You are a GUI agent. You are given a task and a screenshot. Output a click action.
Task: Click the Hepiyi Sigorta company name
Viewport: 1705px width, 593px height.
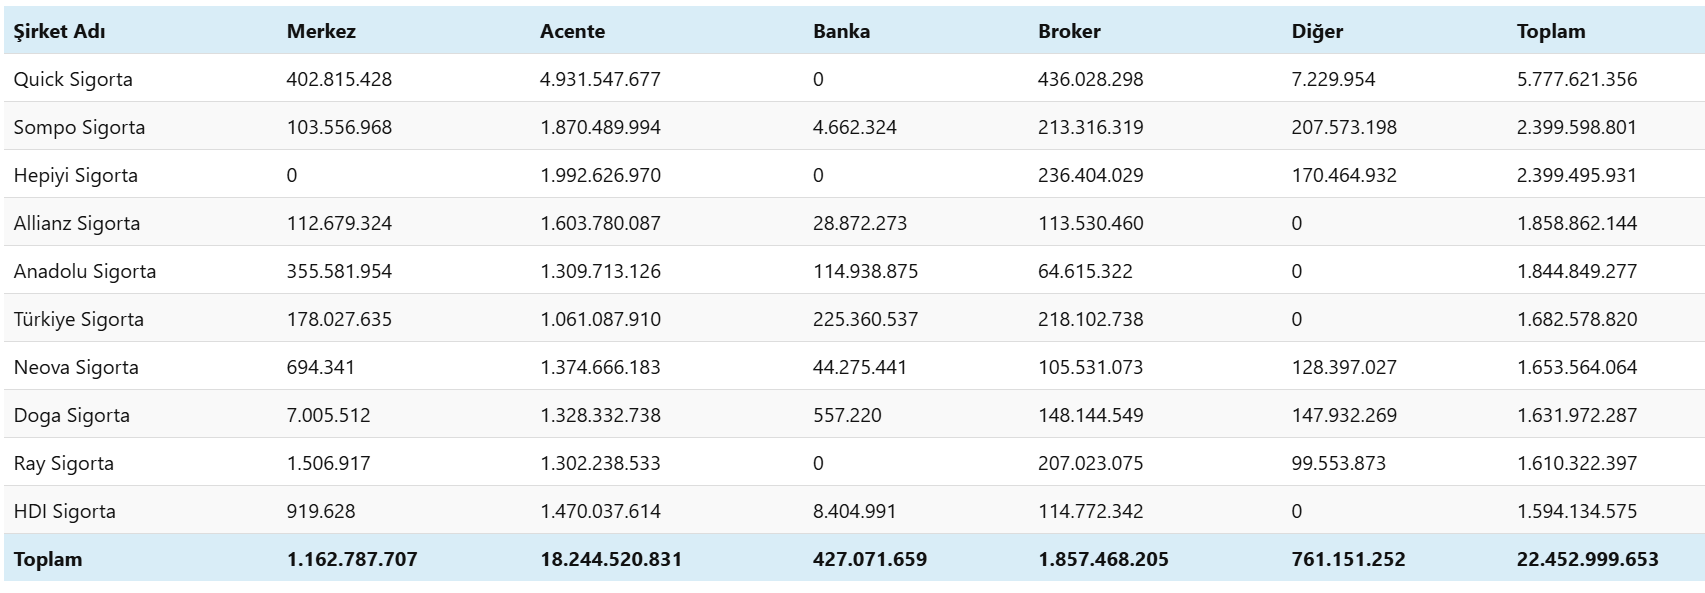coord(76,175)
